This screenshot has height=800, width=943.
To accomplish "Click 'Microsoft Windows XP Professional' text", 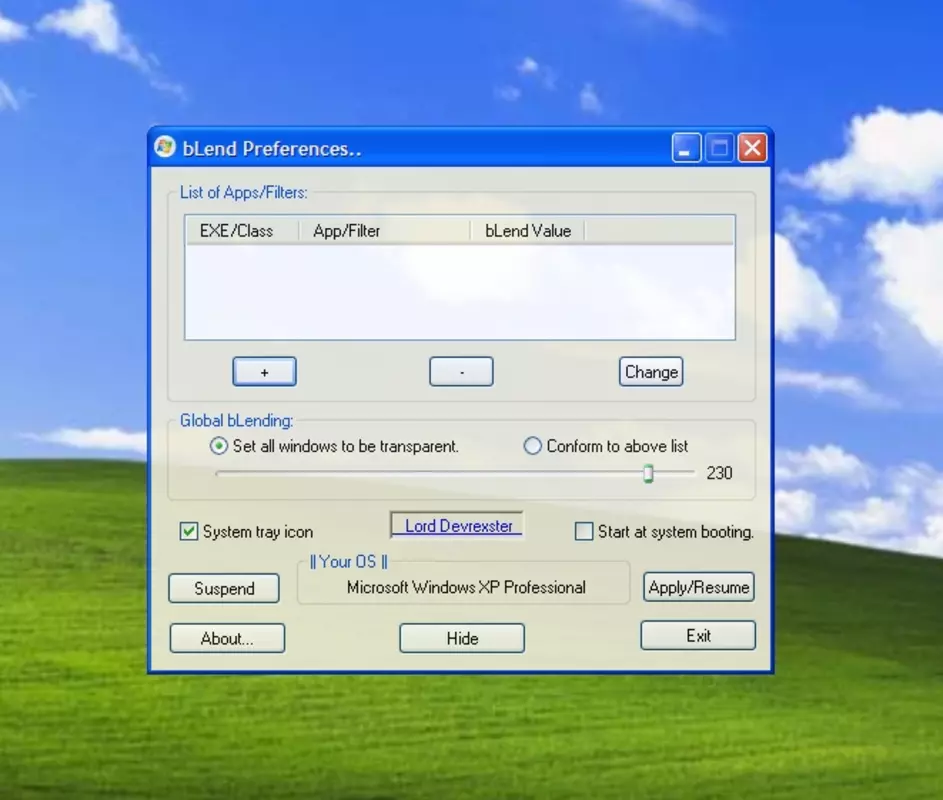I will (466, 587).
